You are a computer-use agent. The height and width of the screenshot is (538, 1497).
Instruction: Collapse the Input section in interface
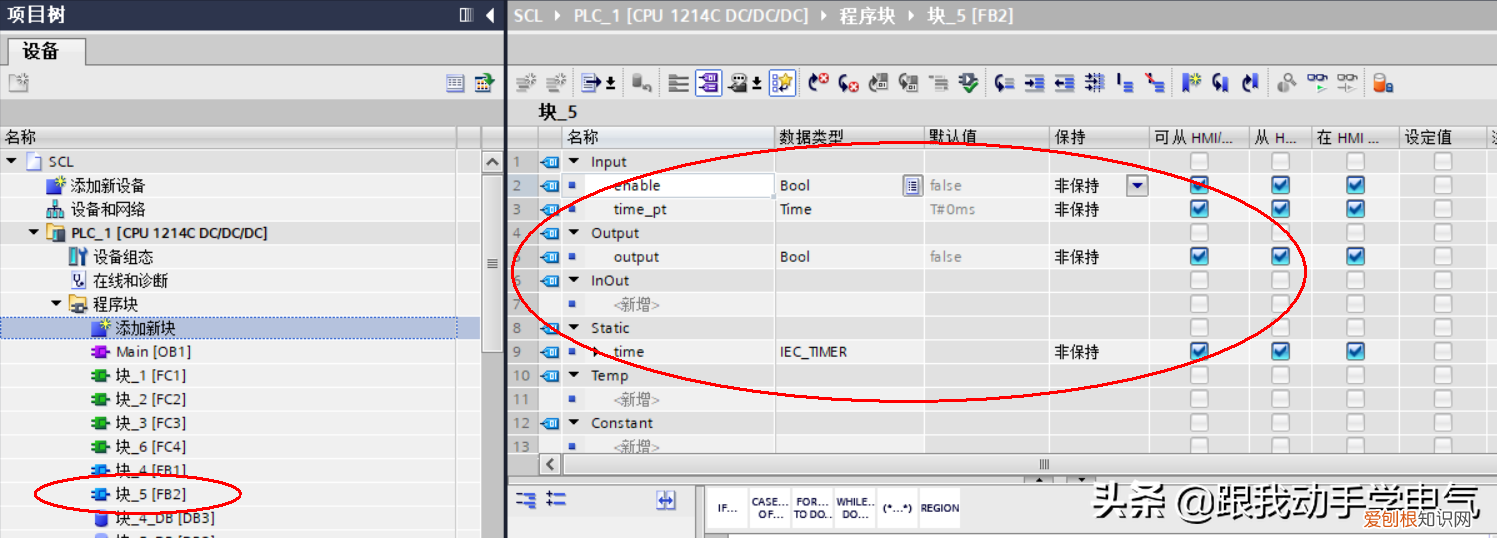pyautogui.click(x=575, y=161)
